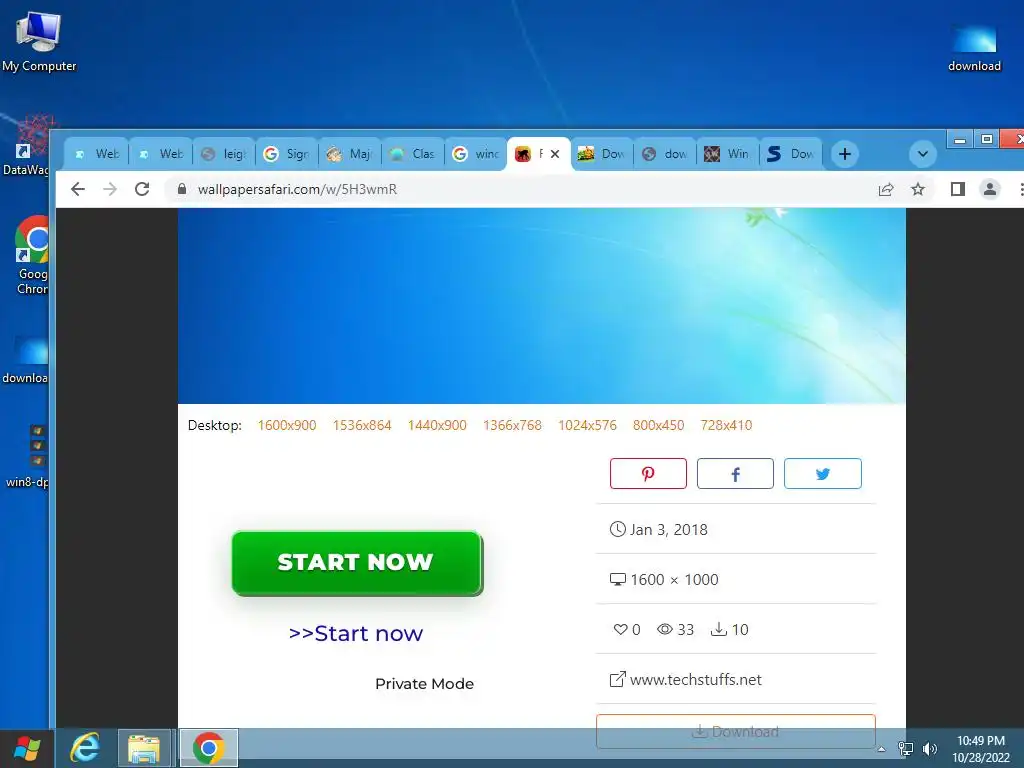Switch to the 'leig' tab

[224, 154]
